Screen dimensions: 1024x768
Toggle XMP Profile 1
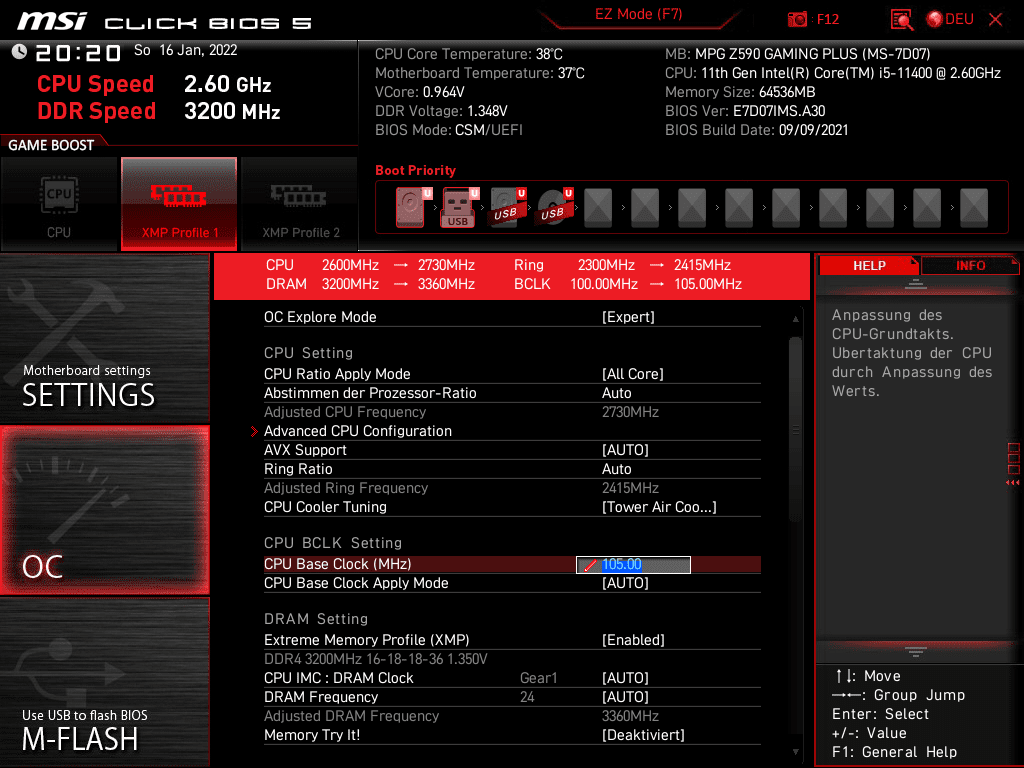pos(179,203)
